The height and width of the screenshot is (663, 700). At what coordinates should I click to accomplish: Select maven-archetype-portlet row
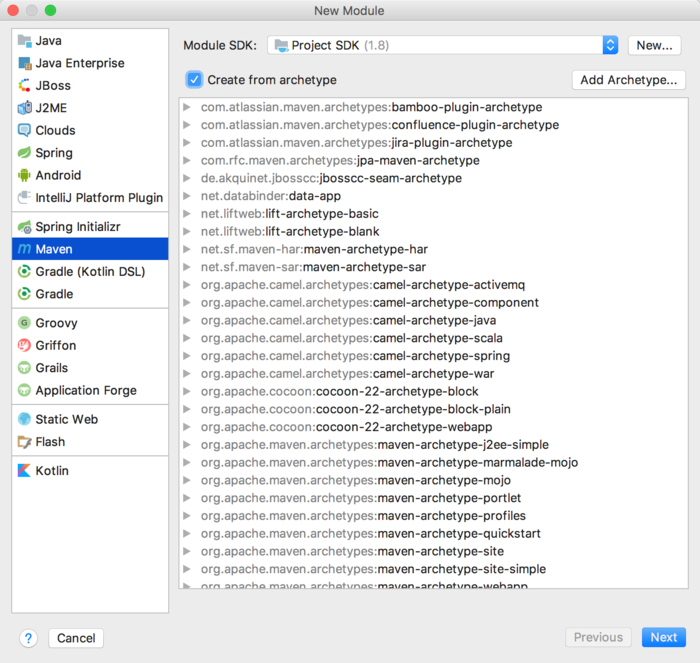(433, 498)
